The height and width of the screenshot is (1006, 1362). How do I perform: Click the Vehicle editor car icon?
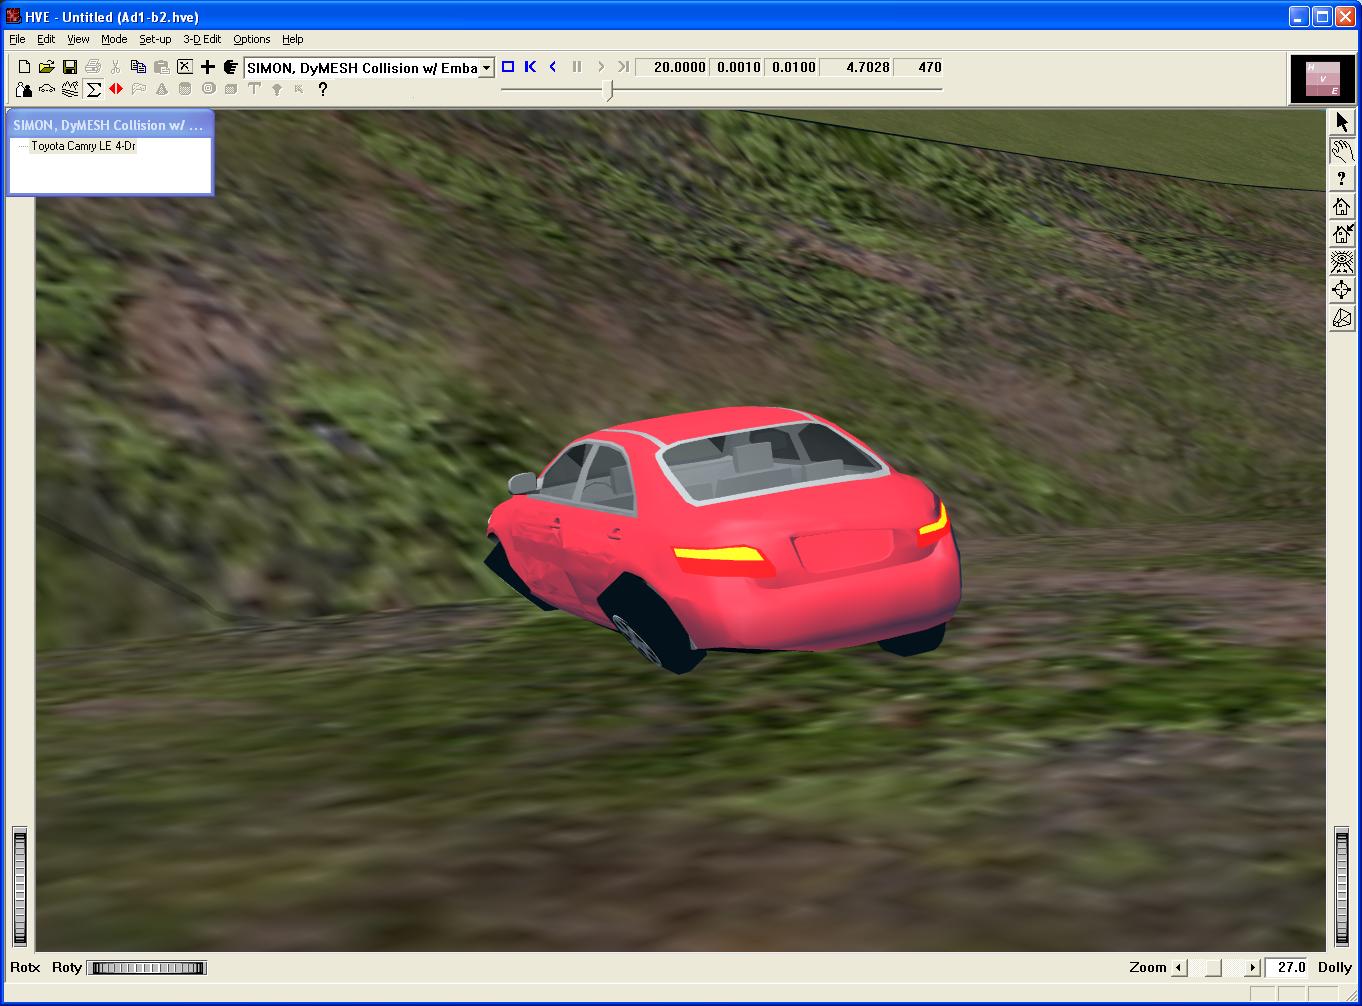point(47,89)
